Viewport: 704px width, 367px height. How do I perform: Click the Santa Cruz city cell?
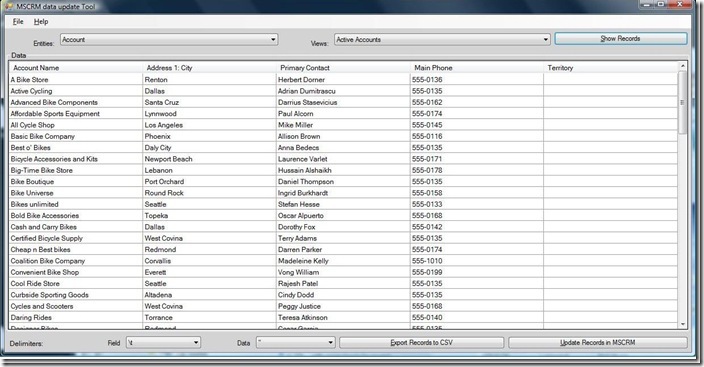point(209,102)
